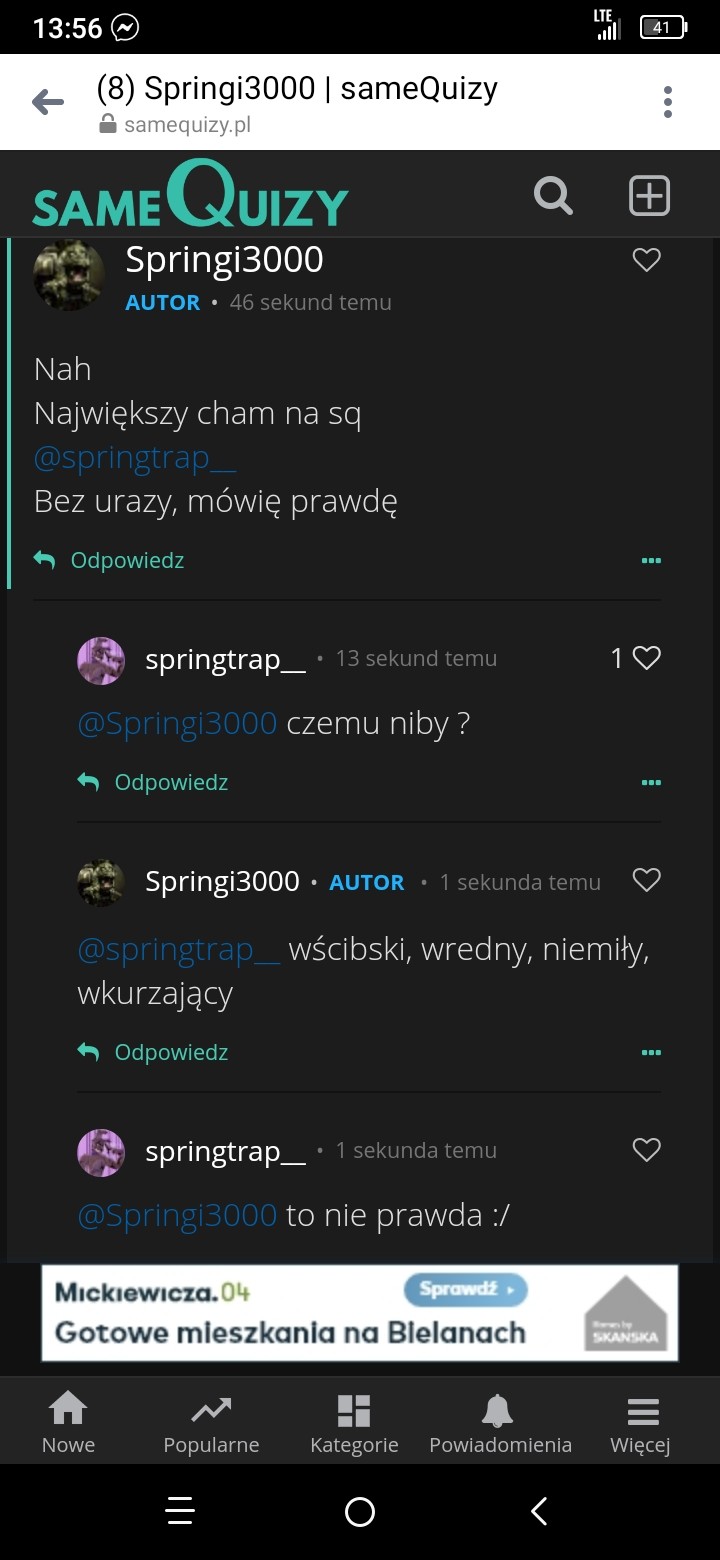The height and width of the screenshot is (1560, 720).
Task: Tap the reply arrow under "czemu niby ?"
Action: pos(89,783)
